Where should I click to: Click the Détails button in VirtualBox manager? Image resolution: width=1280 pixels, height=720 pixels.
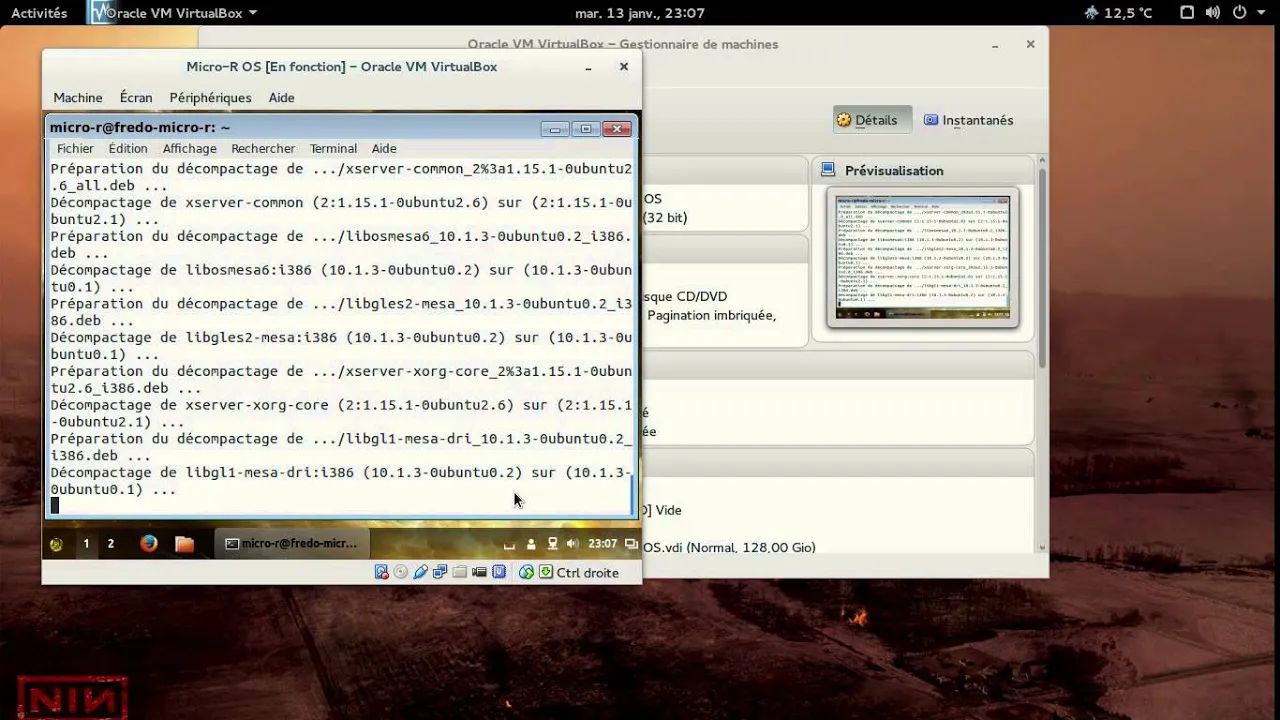[872, 120]
